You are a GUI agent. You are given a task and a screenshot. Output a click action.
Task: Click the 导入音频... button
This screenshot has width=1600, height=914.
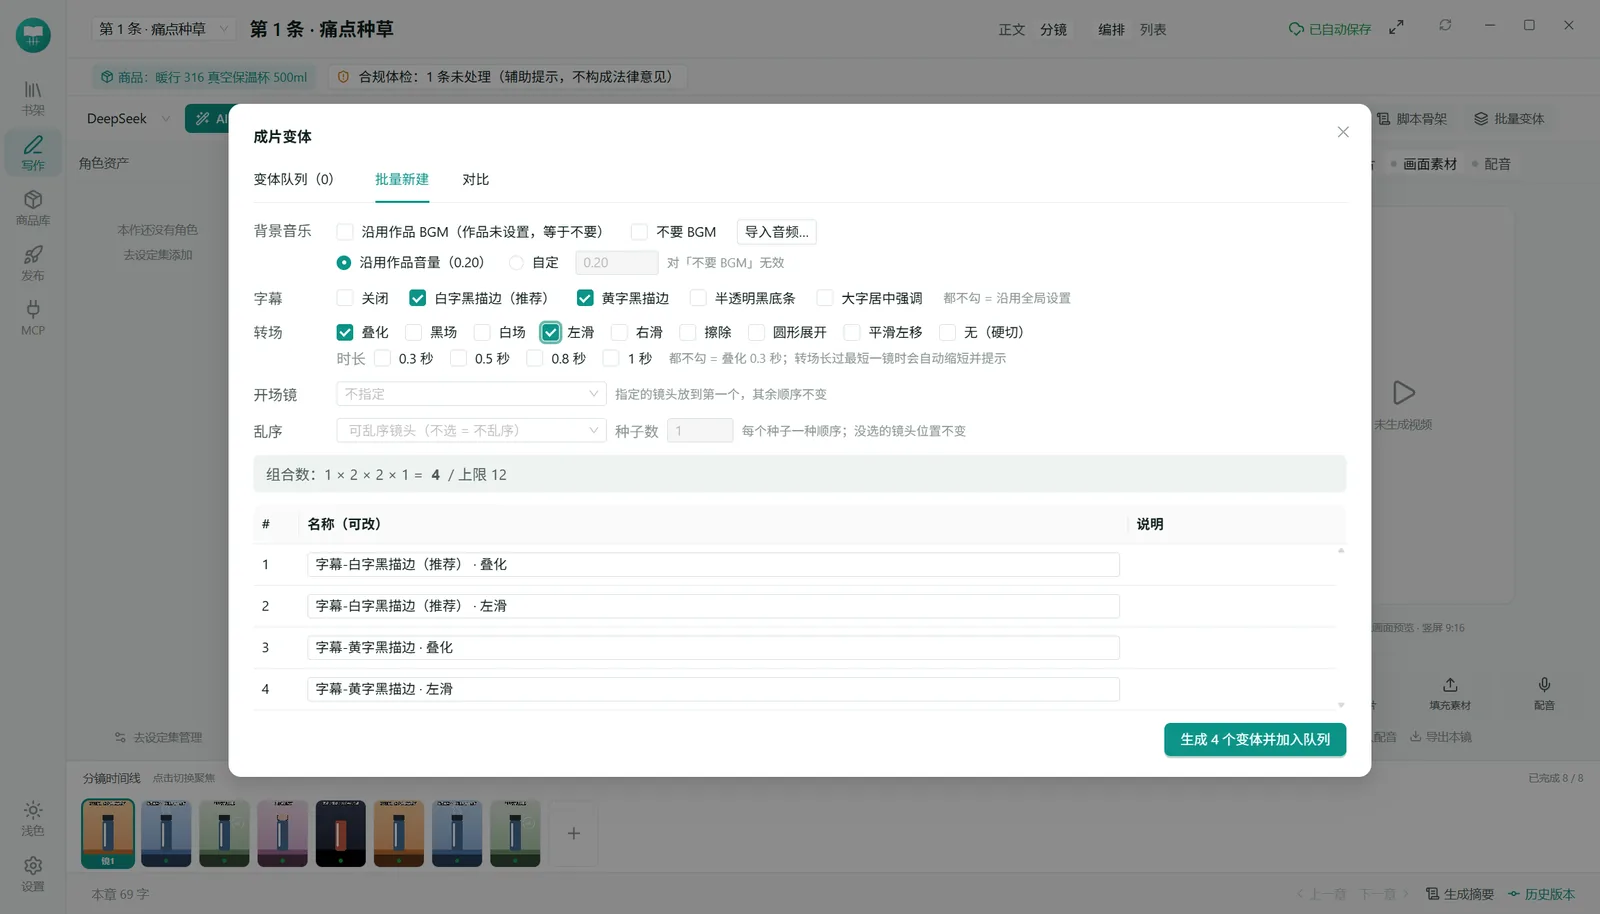point(777,232)
